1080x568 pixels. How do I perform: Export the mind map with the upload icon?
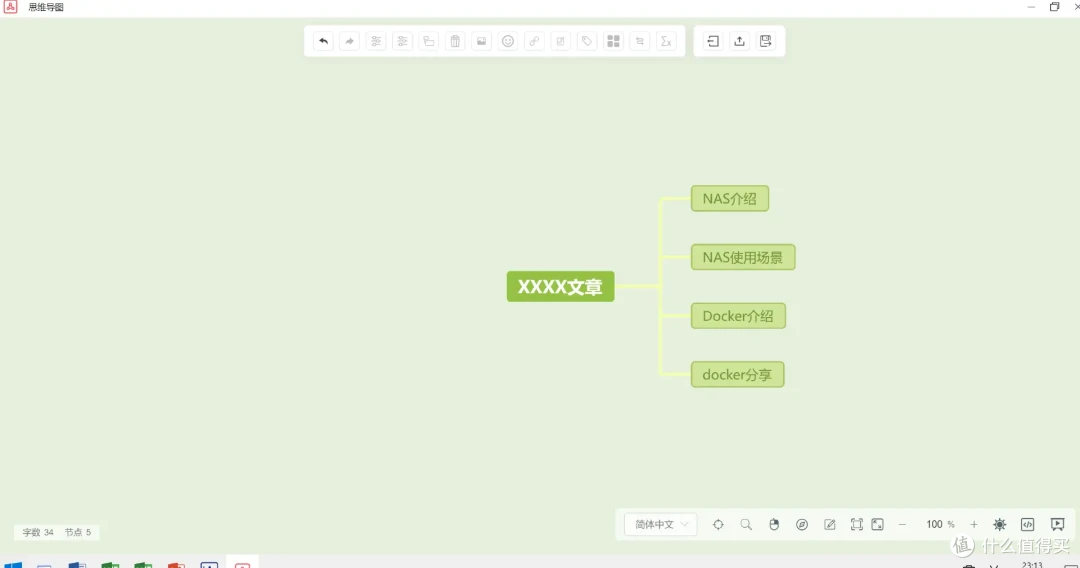coord(739,41)
